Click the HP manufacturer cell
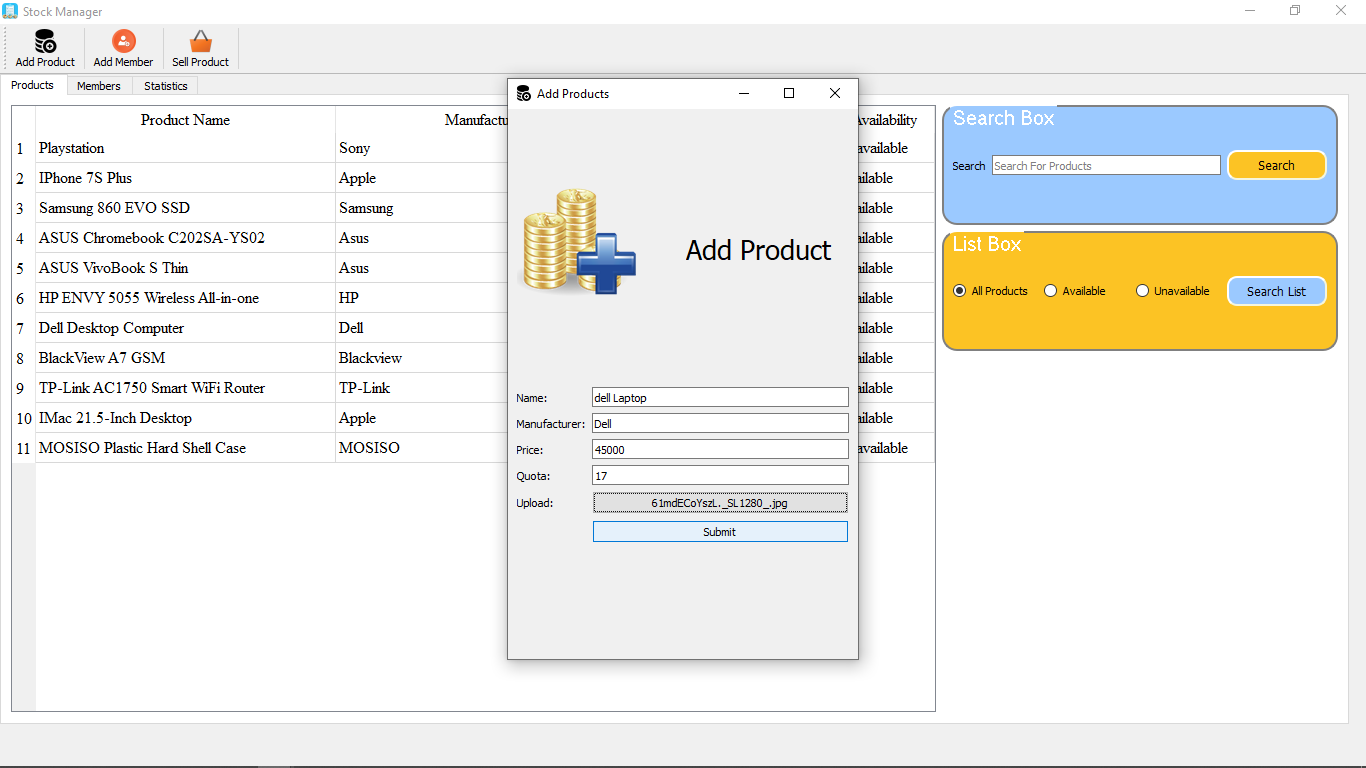Screen dimensions: 1366x768 pos(422,298)
